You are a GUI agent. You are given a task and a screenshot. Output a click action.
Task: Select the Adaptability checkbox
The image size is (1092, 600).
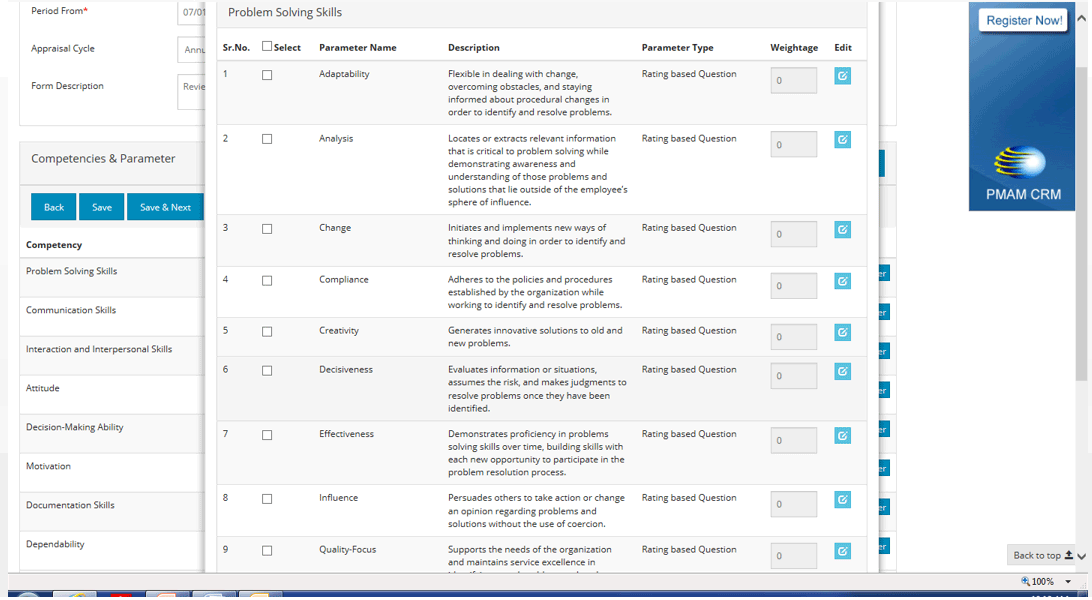coord(267,75)
